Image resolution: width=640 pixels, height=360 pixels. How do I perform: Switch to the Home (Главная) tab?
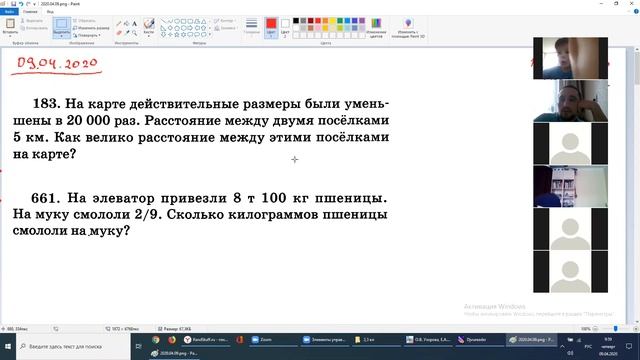click(x=30, y=11)
